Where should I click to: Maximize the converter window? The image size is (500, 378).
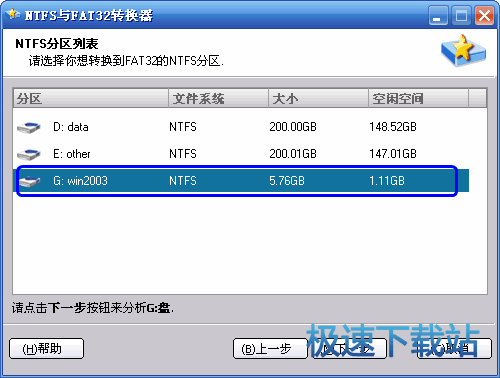click(461, 15)
